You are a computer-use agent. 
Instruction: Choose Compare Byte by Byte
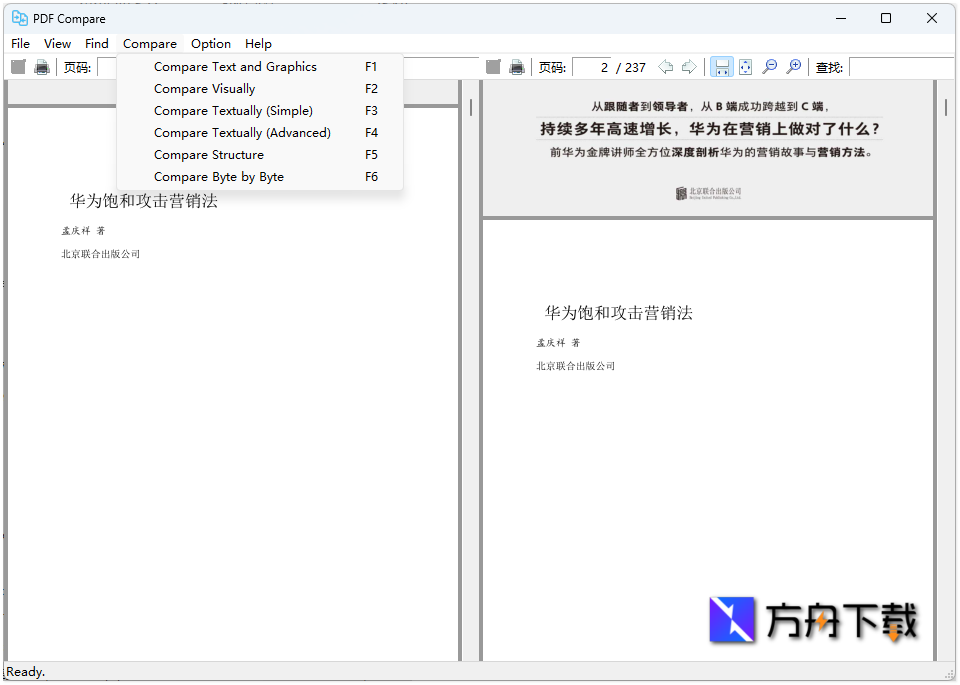260,177
